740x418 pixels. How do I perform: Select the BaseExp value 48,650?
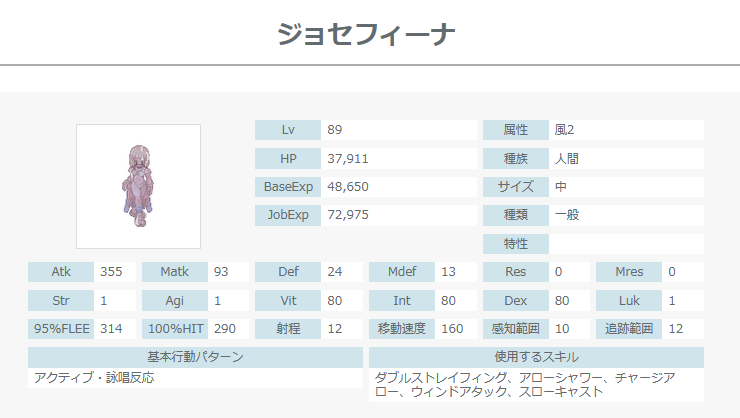[348, 187]
